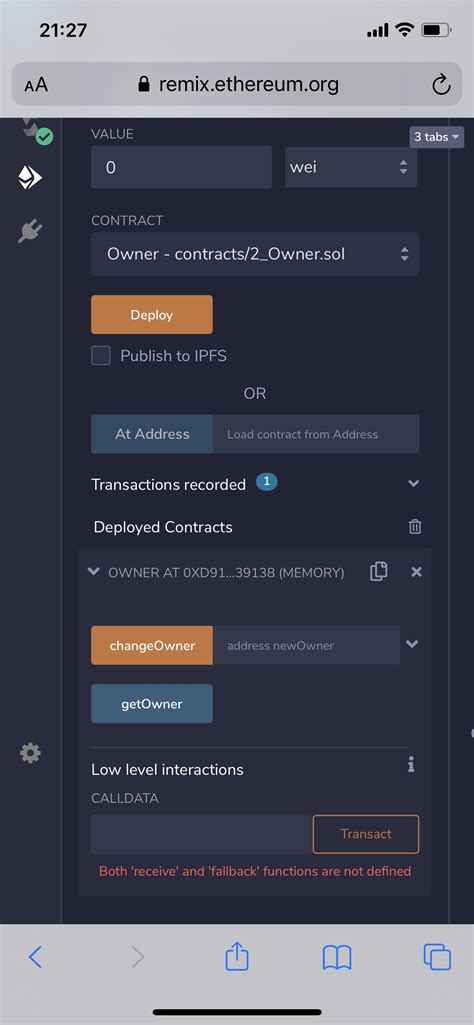
Task: Show Low level interactions info icon
Action: click(411, 764)
